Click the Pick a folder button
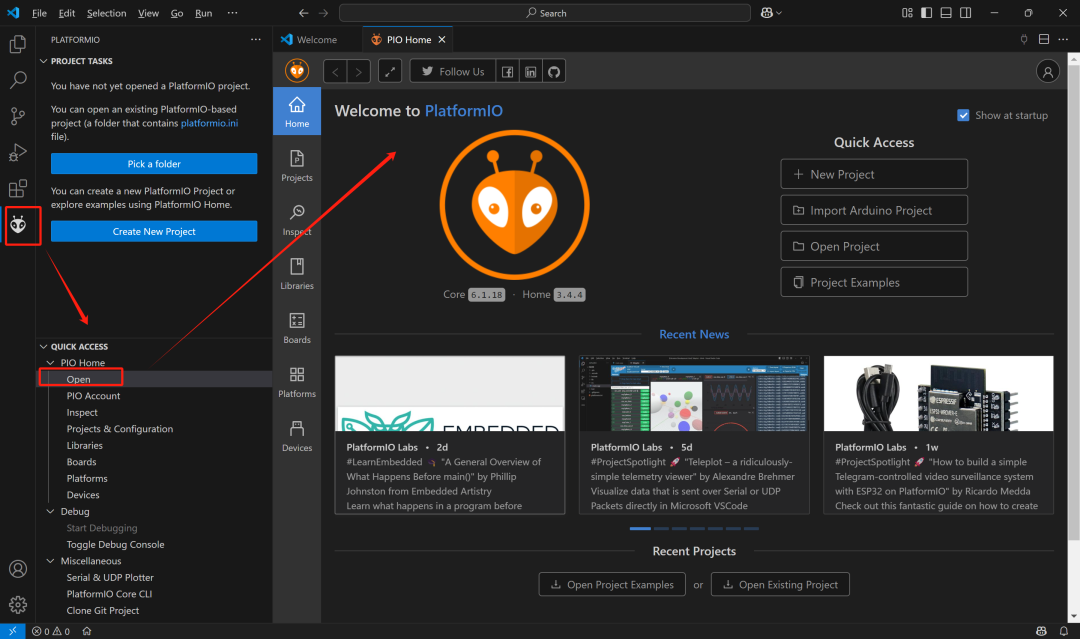This screenshot has width=1080, height=639. point(153,163)
